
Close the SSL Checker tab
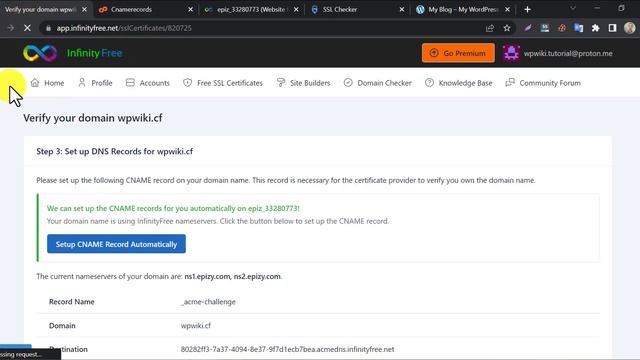click(402, 9)
